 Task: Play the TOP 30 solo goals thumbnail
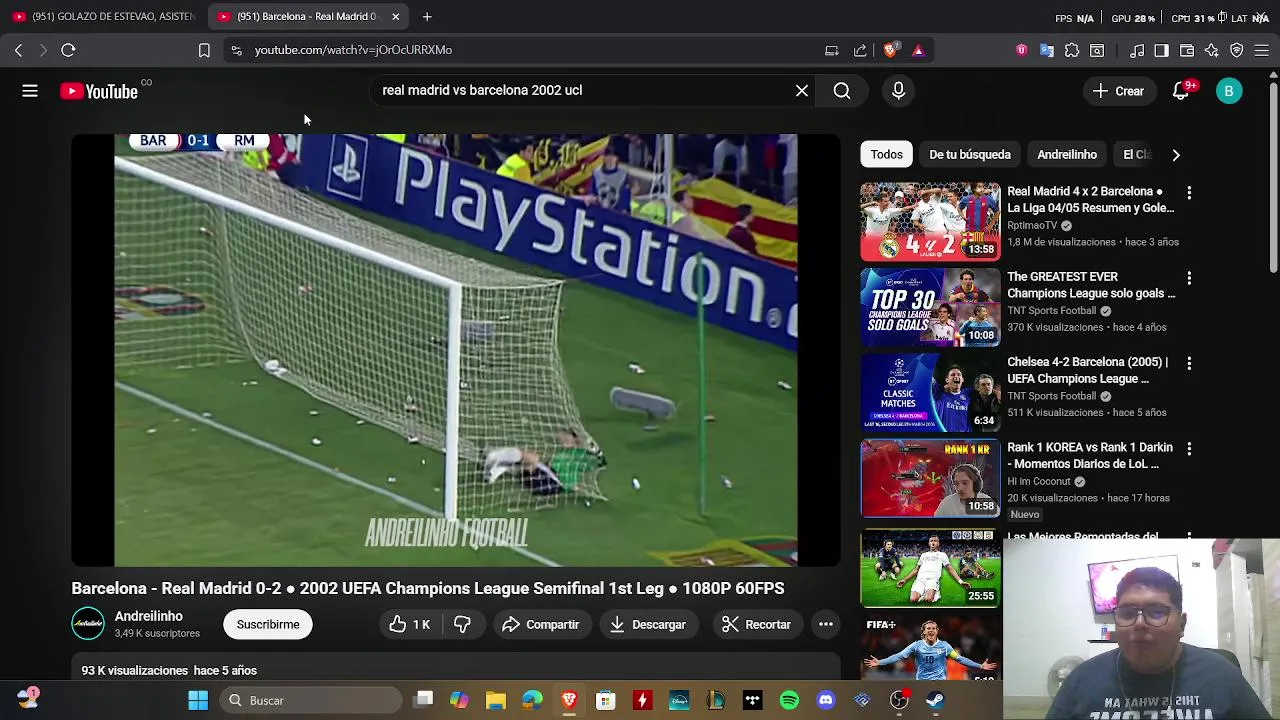[930, 307]
